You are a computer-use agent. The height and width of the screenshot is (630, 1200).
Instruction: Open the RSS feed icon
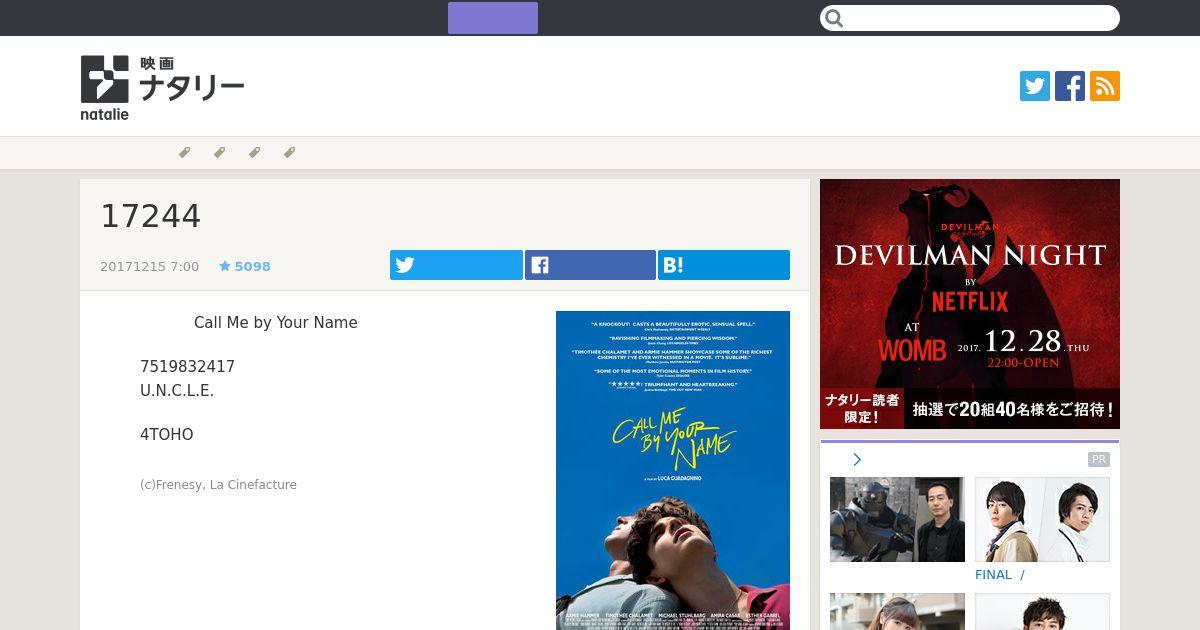1105,86
